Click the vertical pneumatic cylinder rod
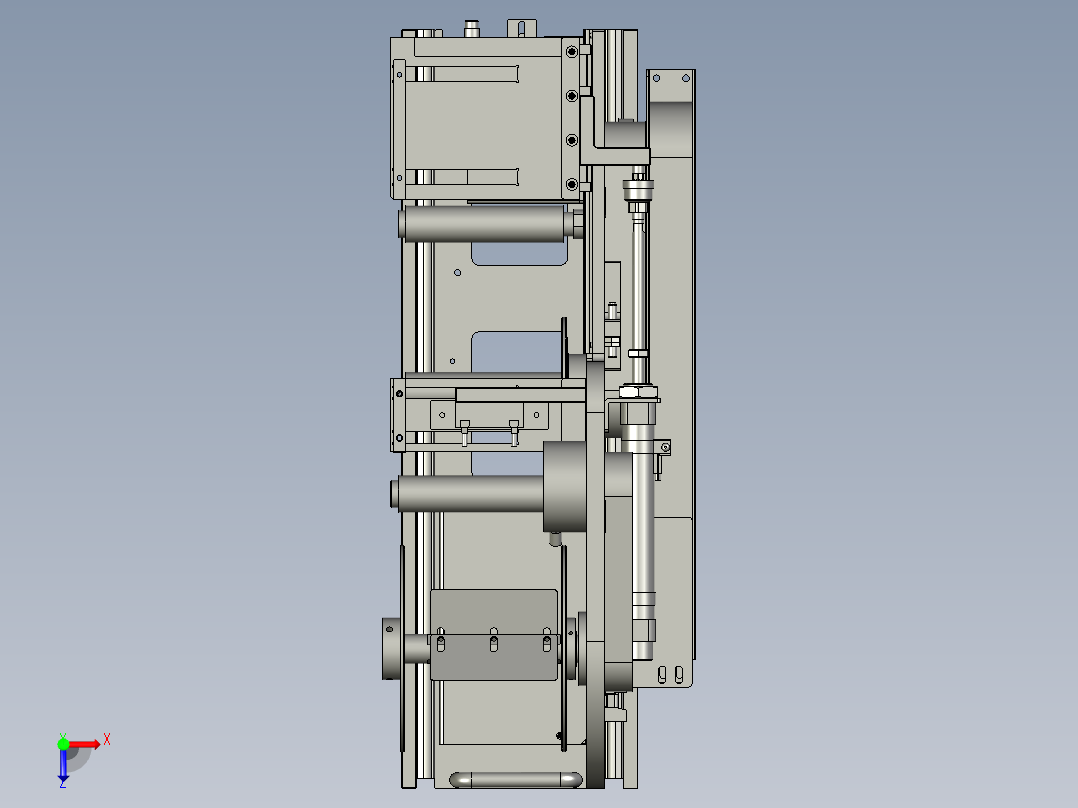Screen dimensions: 1078x808 [x=638, y=280]
